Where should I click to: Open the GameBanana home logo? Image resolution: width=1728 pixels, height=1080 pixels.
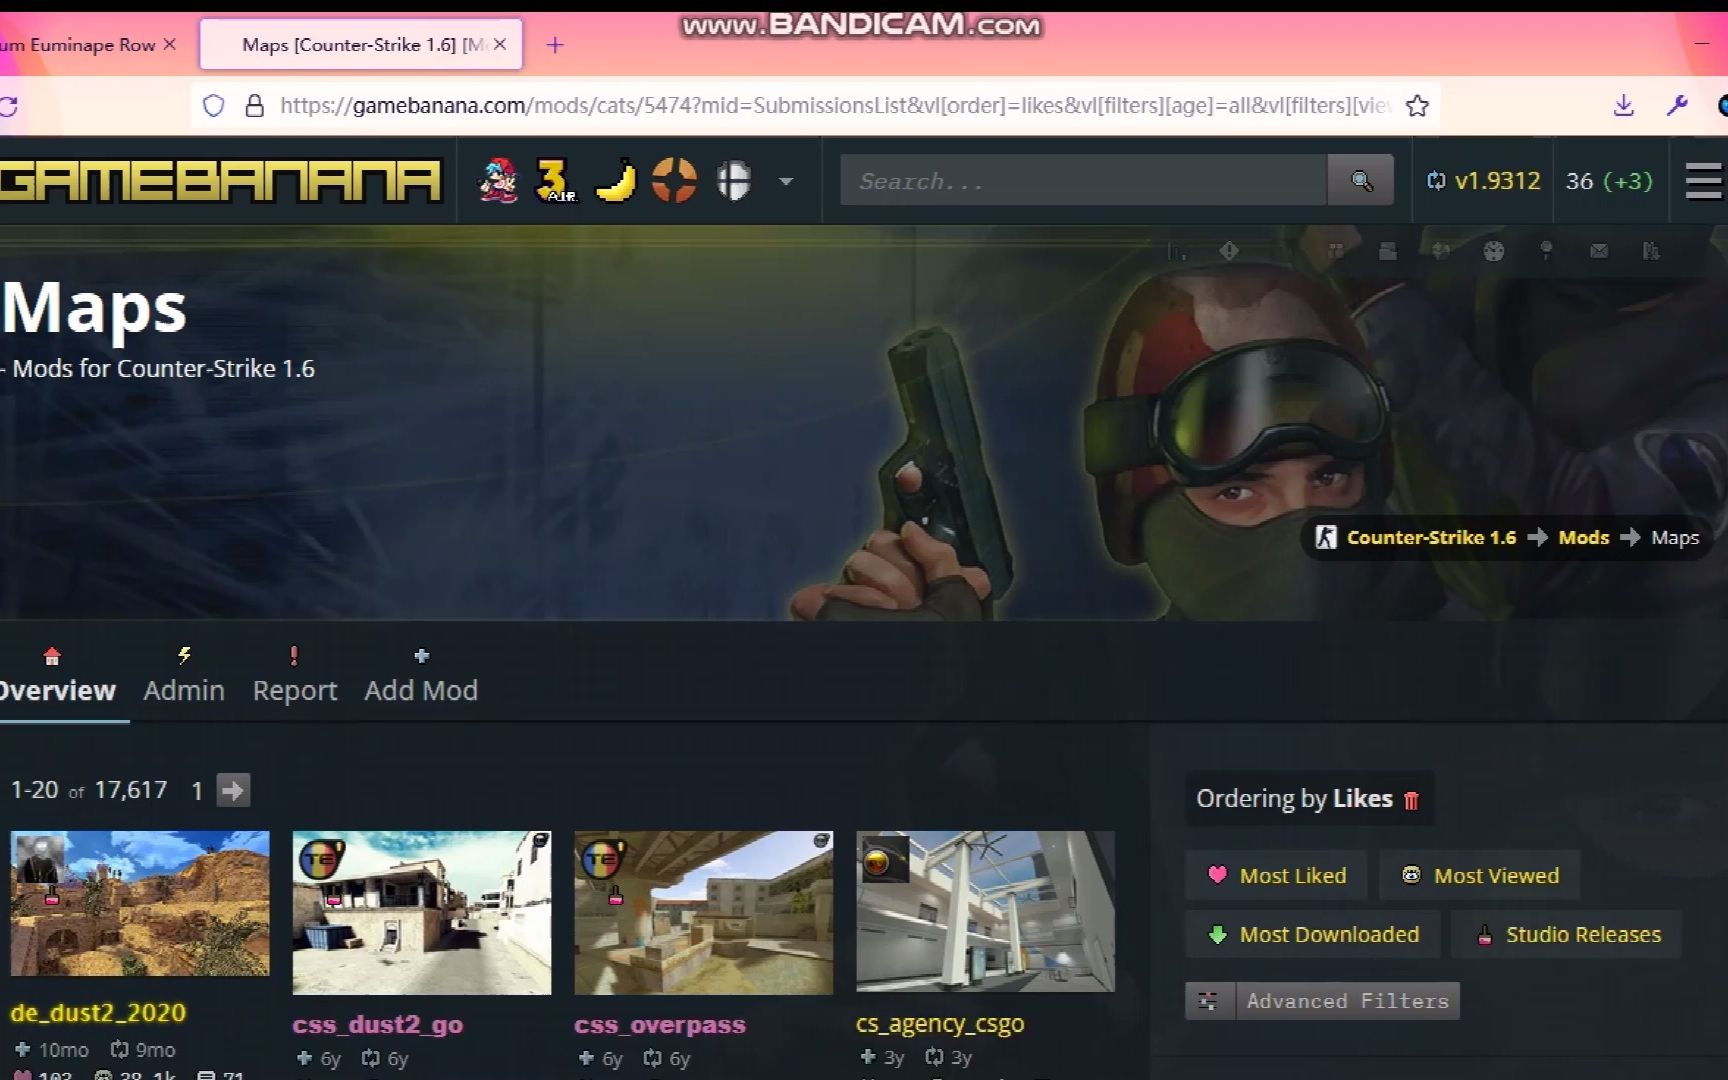click(x=220, y=181)
